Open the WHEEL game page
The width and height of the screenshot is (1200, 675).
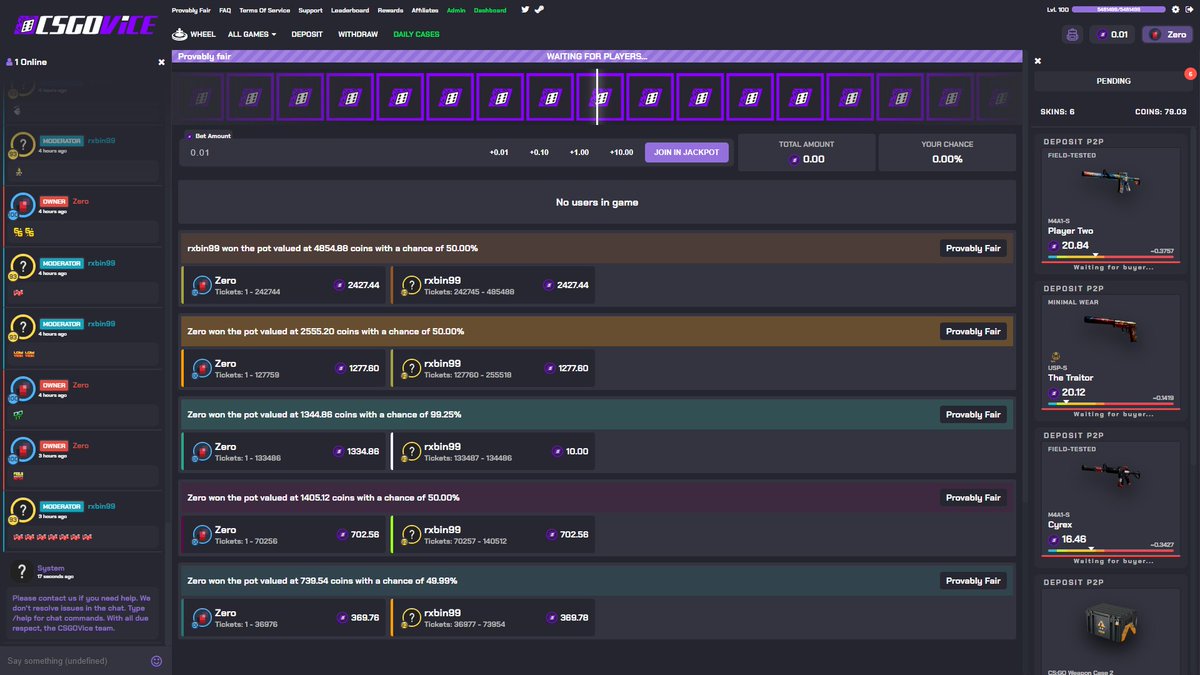[194, 34]
